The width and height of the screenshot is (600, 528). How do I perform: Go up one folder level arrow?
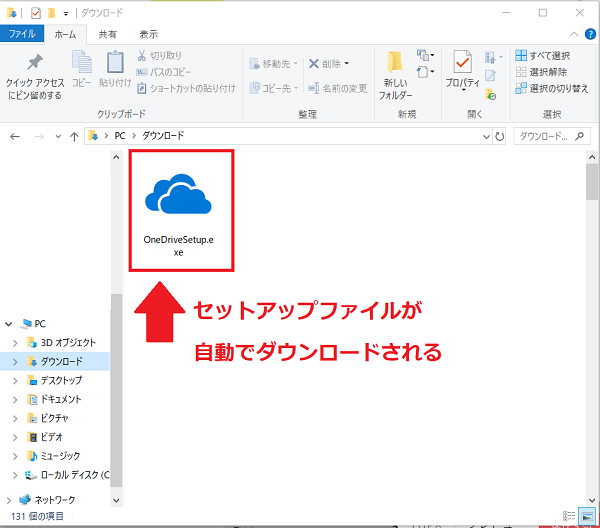pos(74,136)
